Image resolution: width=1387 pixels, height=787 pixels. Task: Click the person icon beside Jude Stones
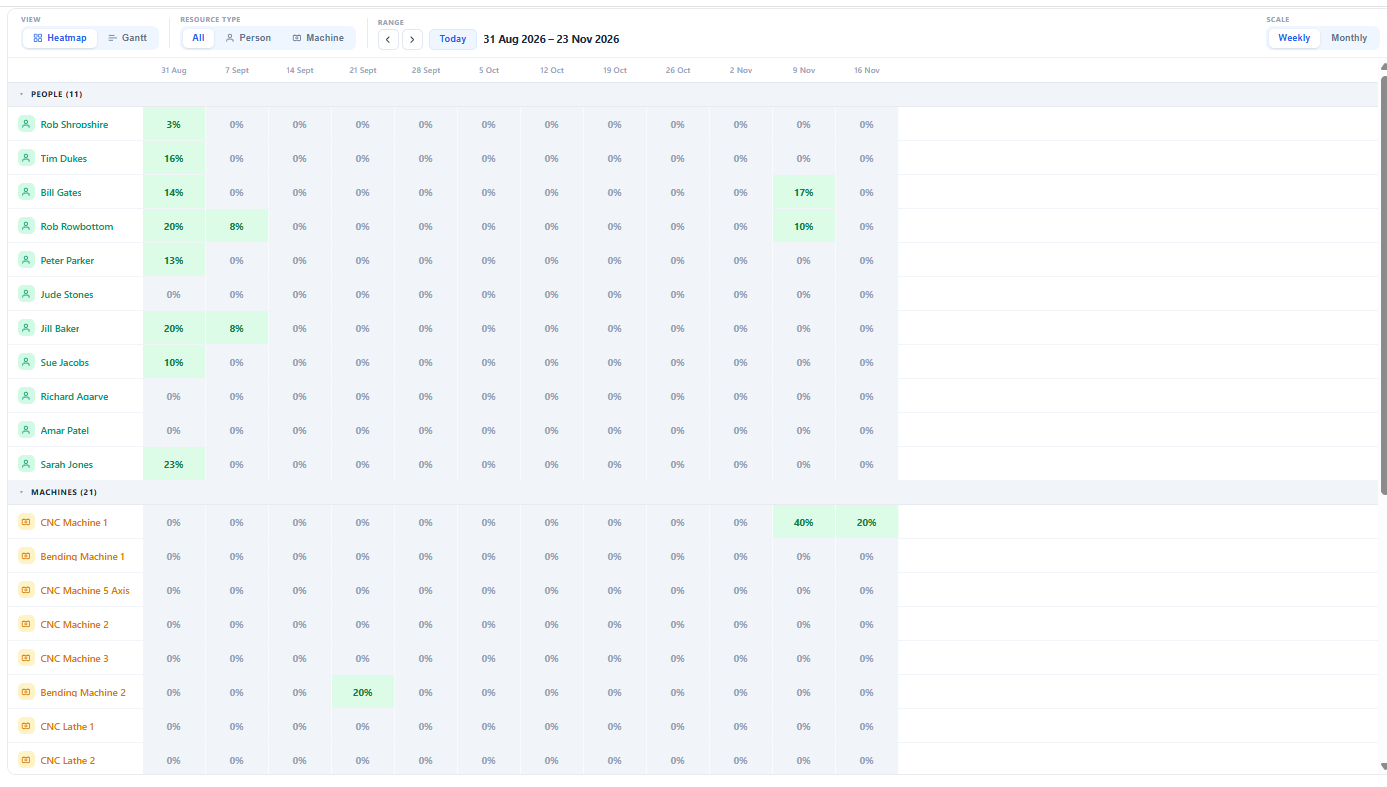click(26, 294)
